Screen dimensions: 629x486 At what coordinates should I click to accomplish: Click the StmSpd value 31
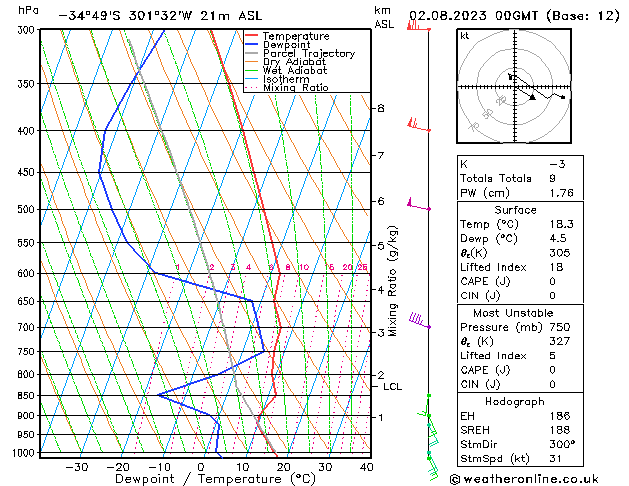click(x=556, y=458)
